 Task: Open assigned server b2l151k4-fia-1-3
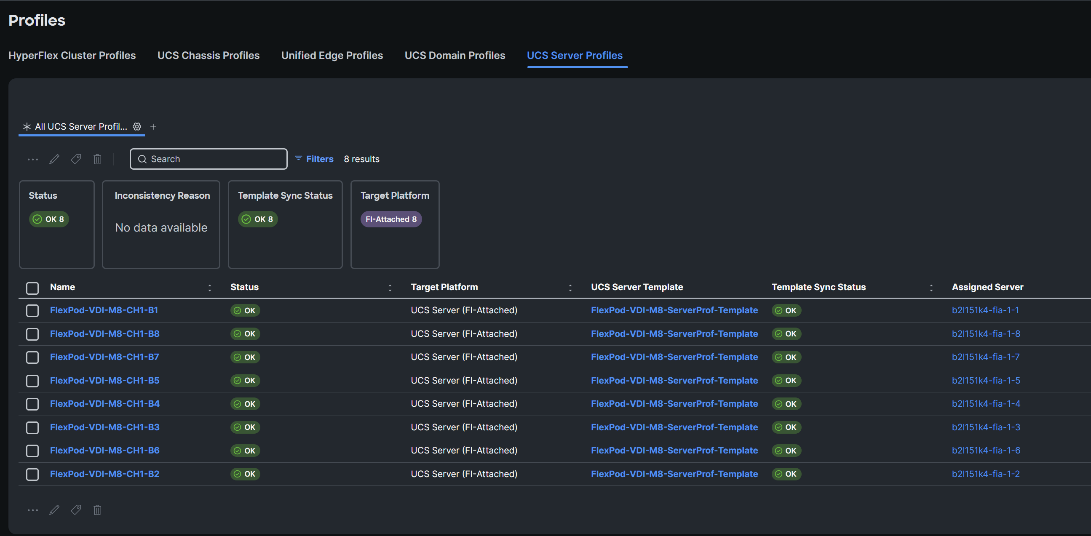(x=986, y=427)
